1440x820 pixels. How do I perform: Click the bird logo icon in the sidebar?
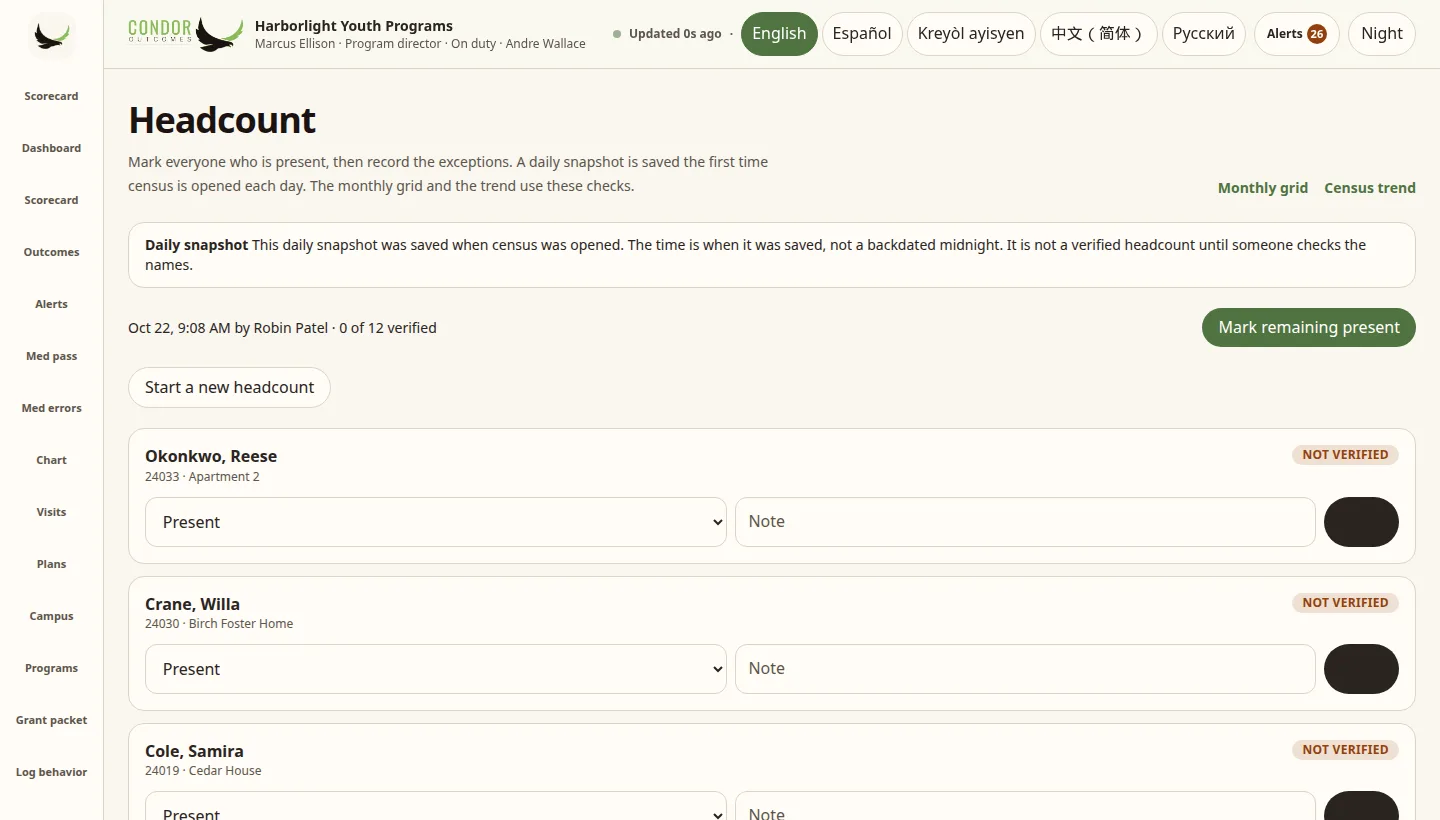(x=51, y=36)
